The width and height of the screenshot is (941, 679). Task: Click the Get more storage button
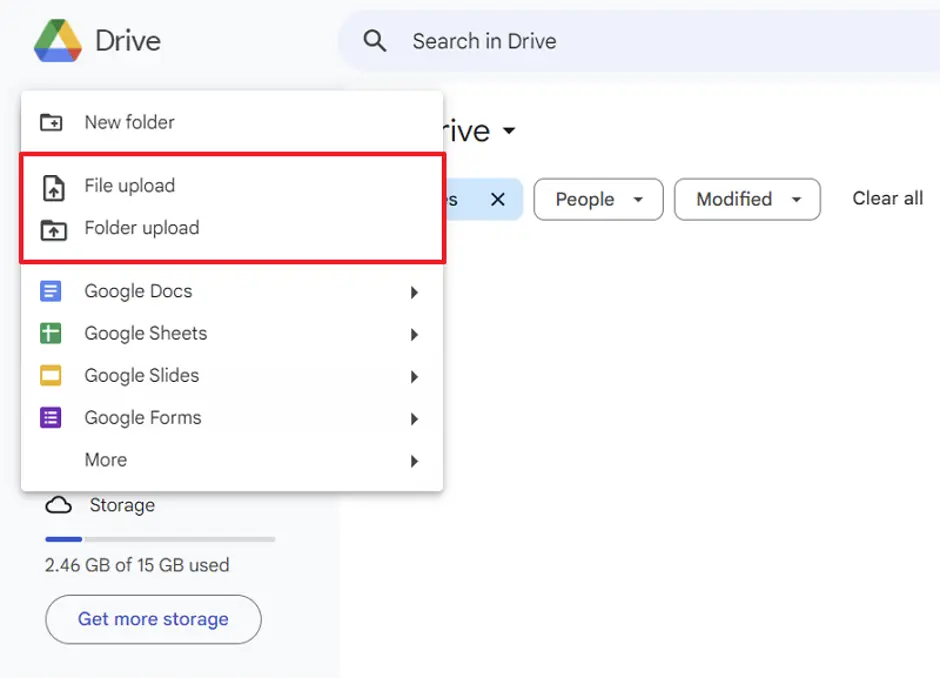coord(153,619)
